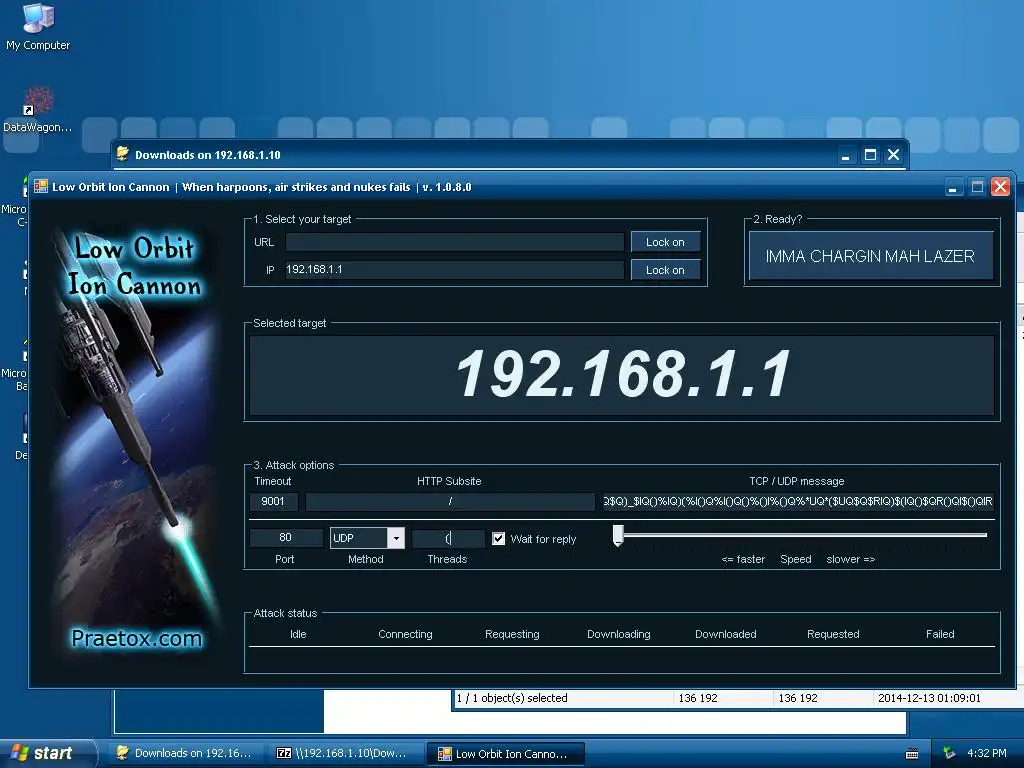
Task: Click the IP field containing 192.168.1.1
Action: [455, 270]
